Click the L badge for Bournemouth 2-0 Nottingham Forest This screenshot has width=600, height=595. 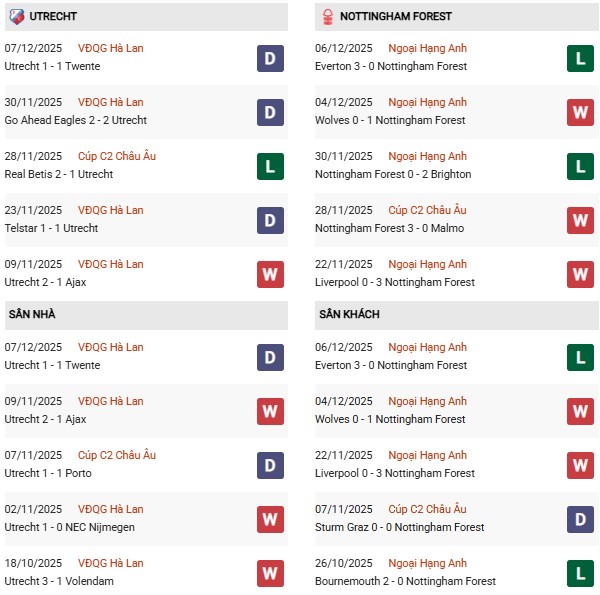tap(581, 574)
